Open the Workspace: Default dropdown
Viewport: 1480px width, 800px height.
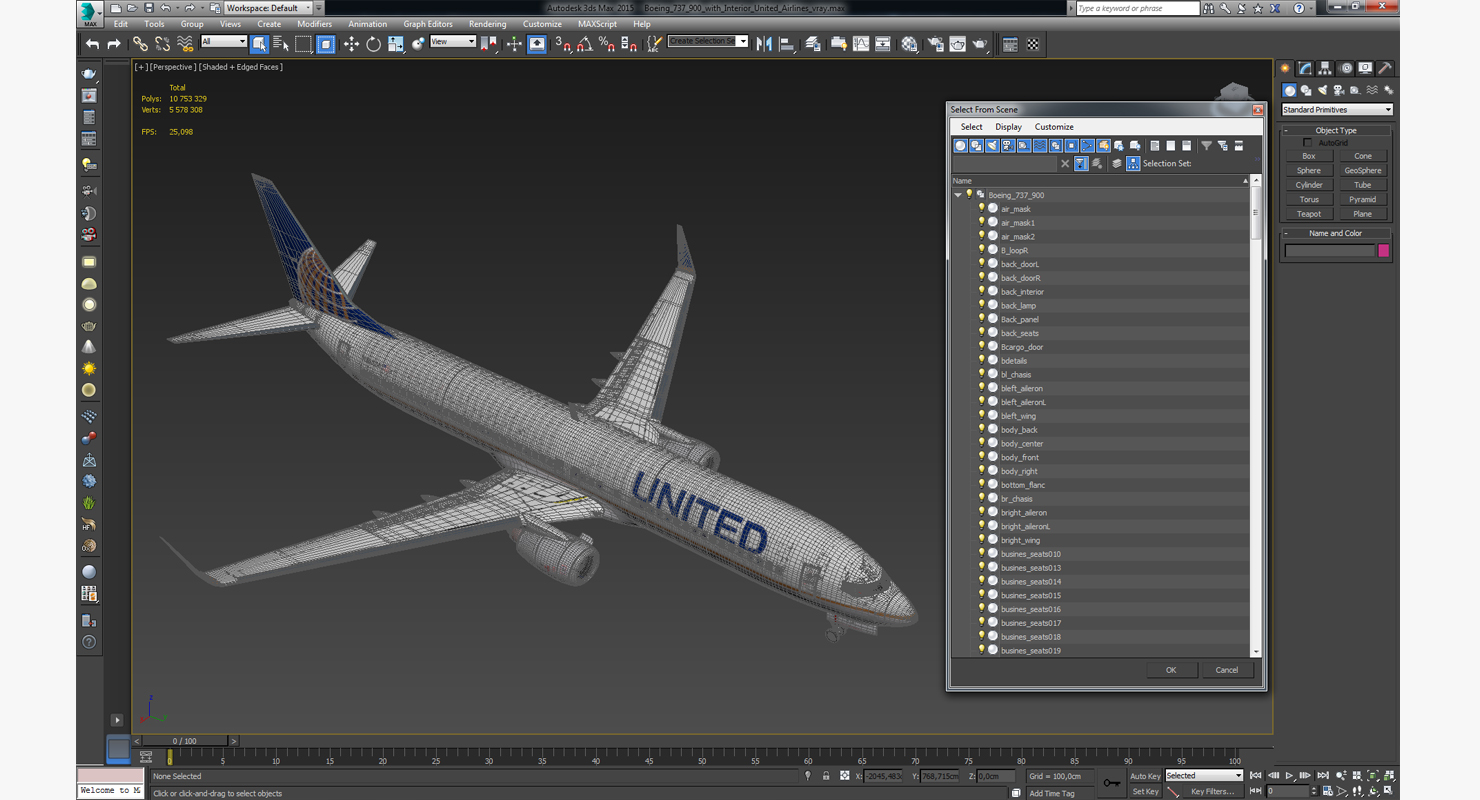coord(268,8)
